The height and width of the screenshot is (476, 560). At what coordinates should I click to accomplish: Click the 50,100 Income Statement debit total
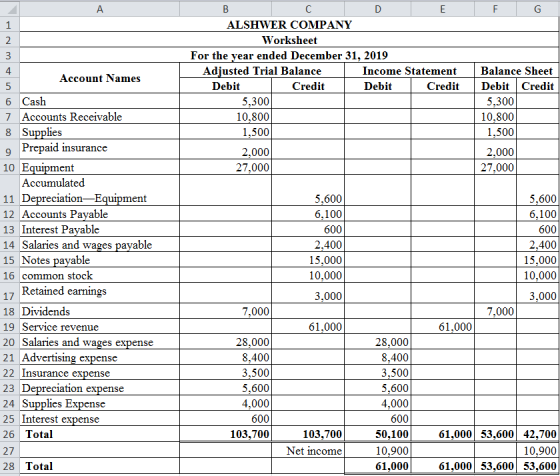tap(378, 434)
